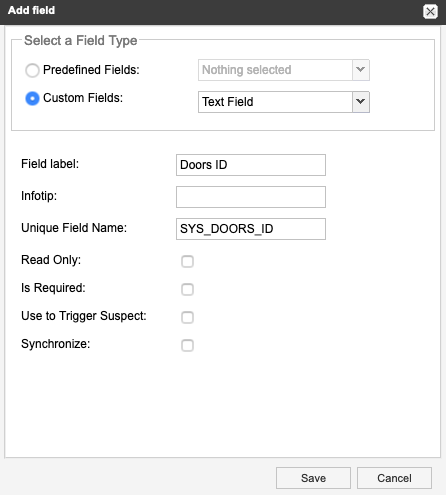Toggle the Synchronize checkbox

tap(187, 345)
